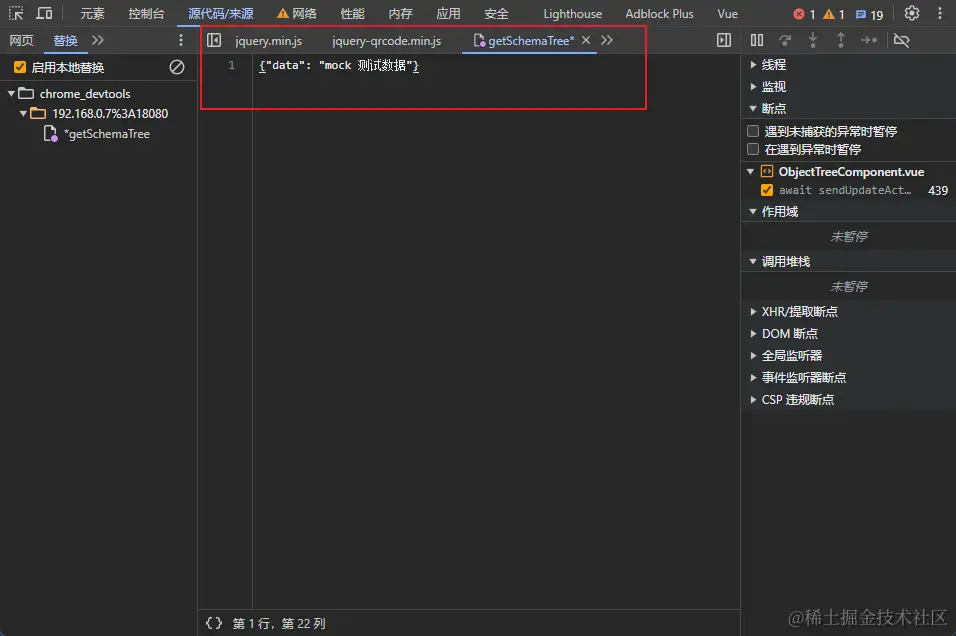Click the inspect element picker icon
This screenshot has height=636, width=956.
pyautogui.click(x=17, y=14)
